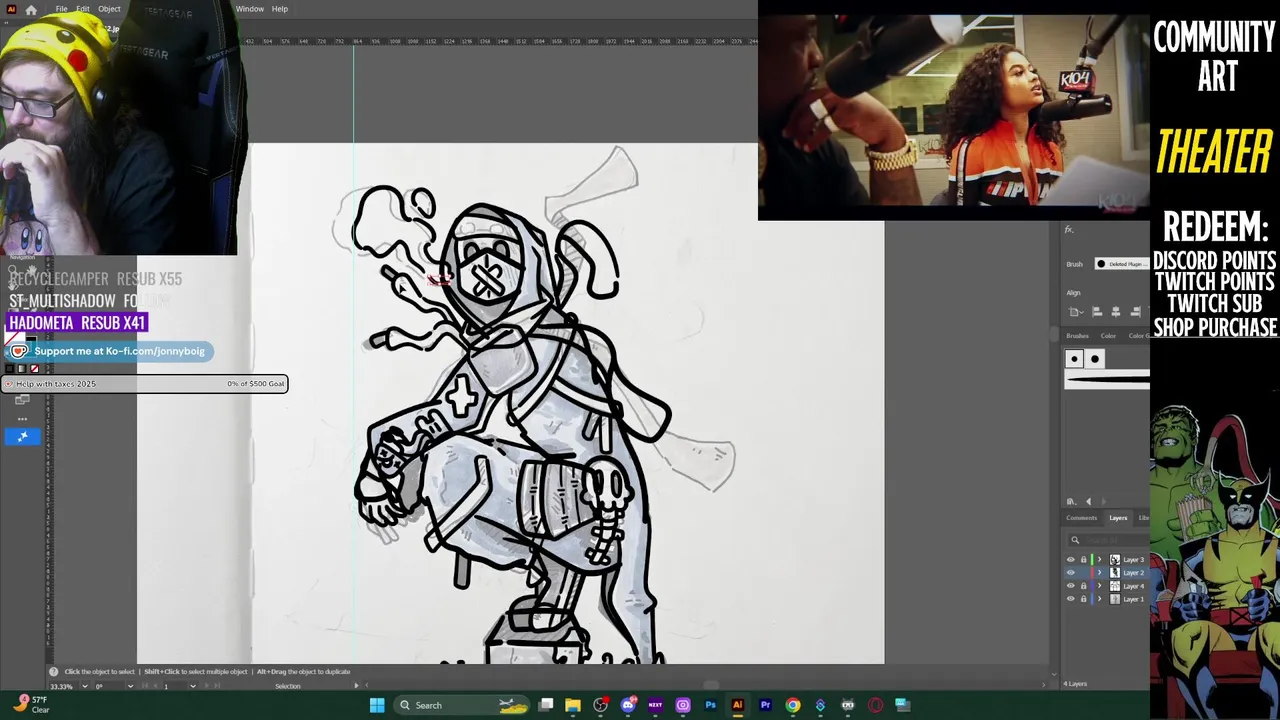Image resolution: width=1280 pixels, height=720 pixels.
Task: Click the horizontal align left icon
Action: pos(1097,312)
